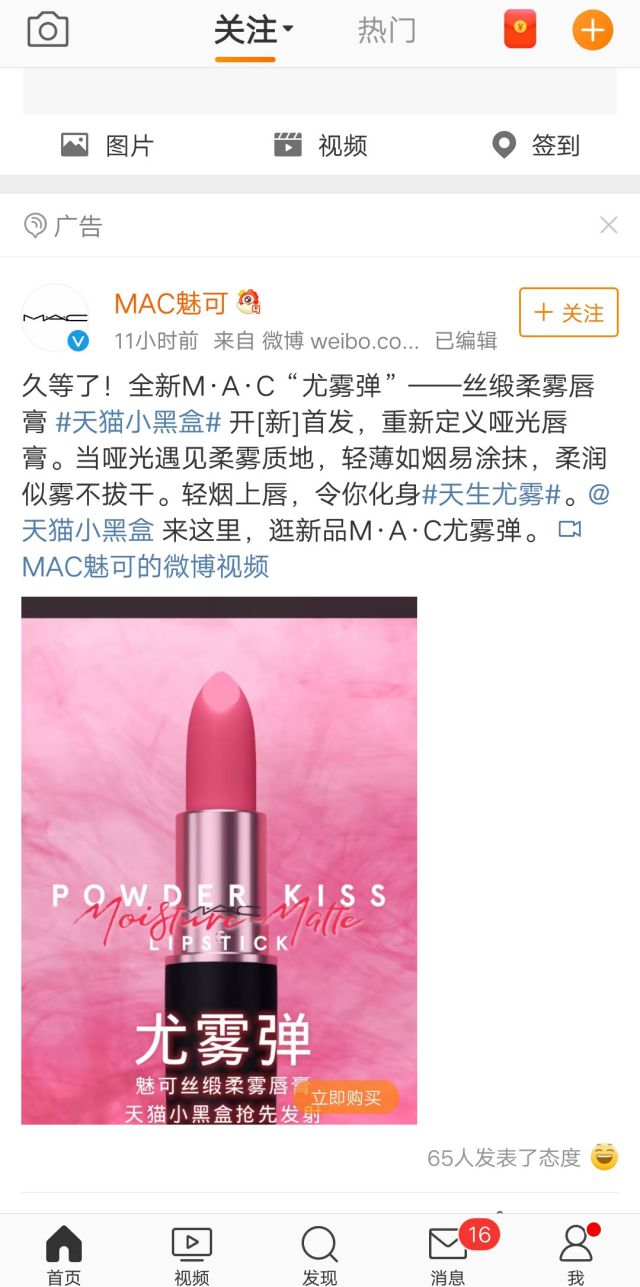Image resolution: width=640 pixels, height=1287 pixels.
Task: Play the Powder Kiss lipstick video thumbnail
Action: [x=219, y=860]
